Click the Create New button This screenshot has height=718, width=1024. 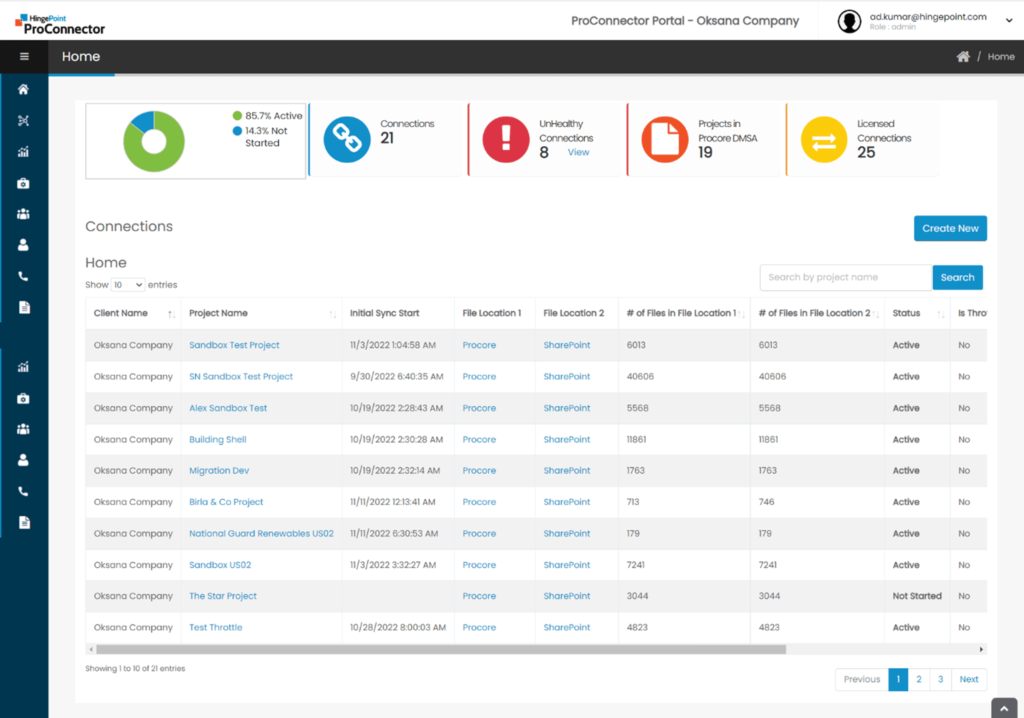click(950, 229)
